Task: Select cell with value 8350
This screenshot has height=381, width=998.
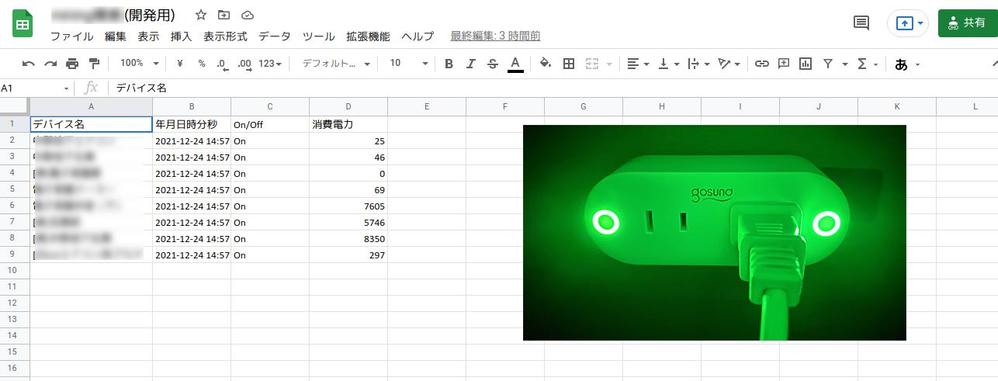Action: [x=348, y=239]
